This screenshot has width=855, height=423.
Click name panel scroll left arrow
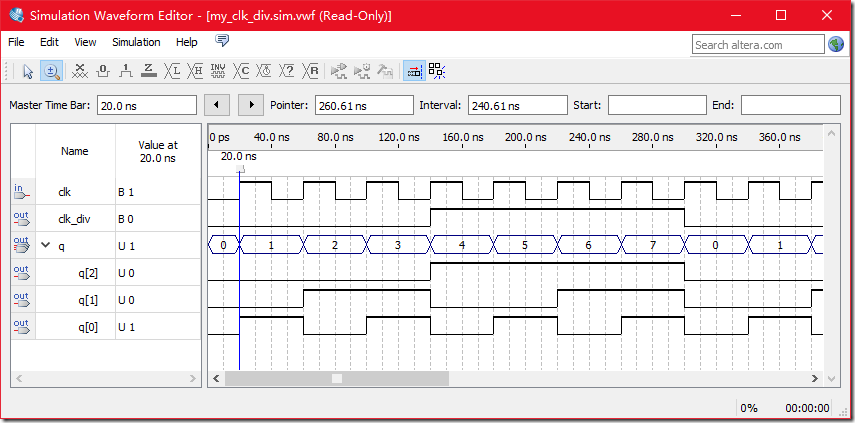tap(19, 378)
